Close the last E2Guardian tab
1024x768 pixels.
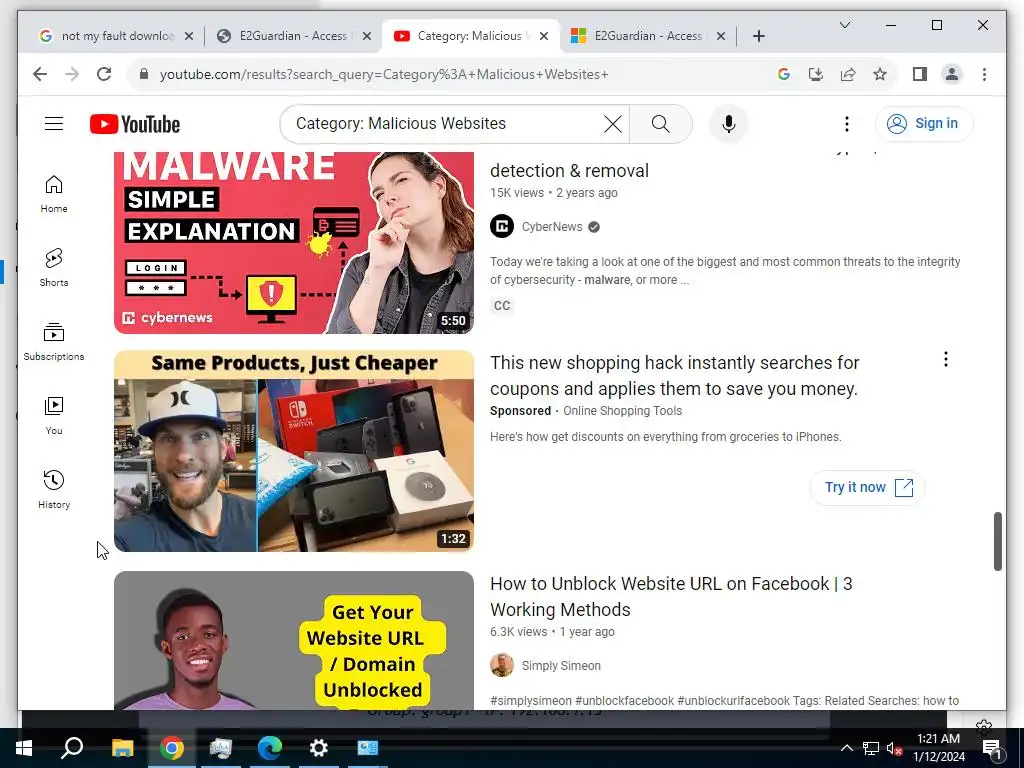[x=720, y=36]
